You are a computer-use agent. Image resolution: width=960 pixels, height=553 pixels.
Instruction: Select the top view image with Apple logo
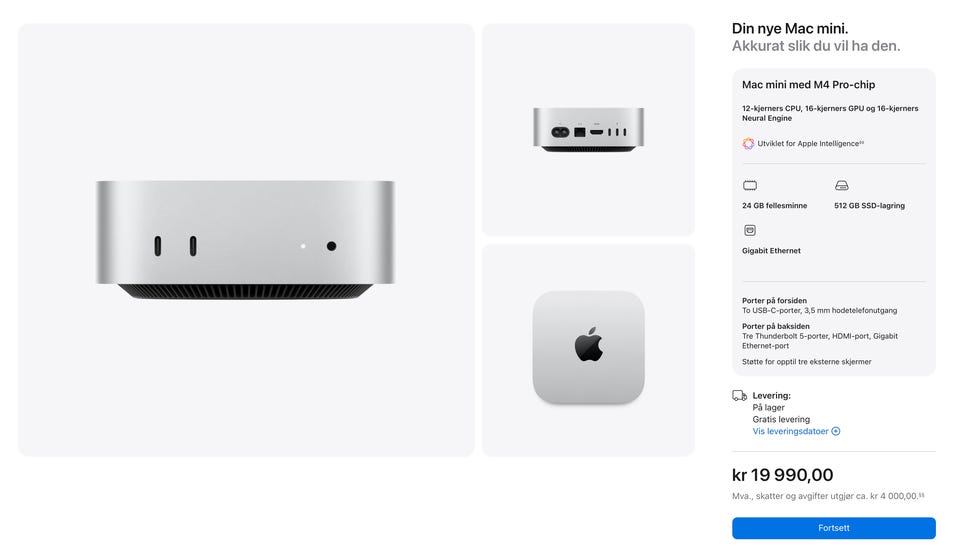588,350
